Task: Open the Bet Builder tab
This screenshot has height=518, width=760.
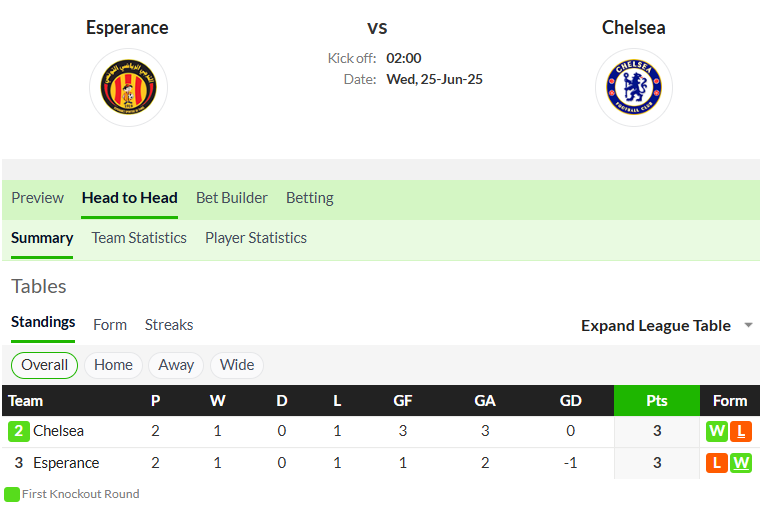Action: pos(232,198)
